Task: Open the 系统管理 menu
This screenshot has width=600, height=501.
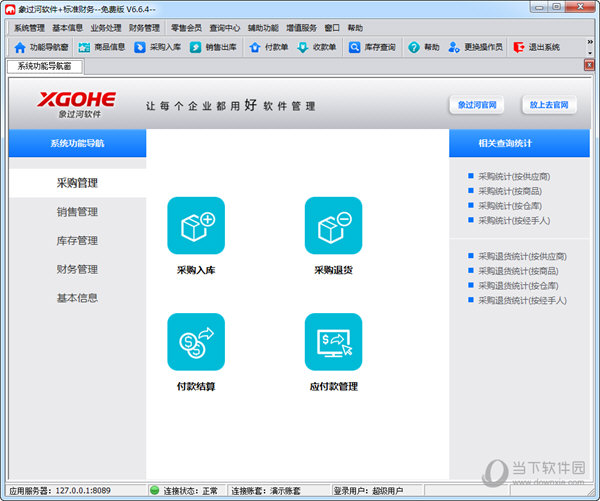Action: click(29, 28)
